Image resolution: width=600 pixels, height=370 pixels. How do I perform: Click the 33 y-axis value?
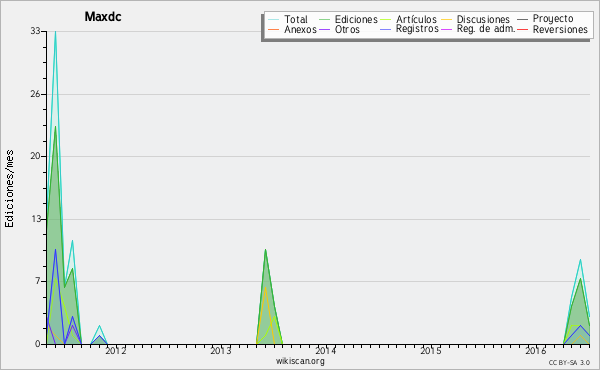(x=36, y=31)
